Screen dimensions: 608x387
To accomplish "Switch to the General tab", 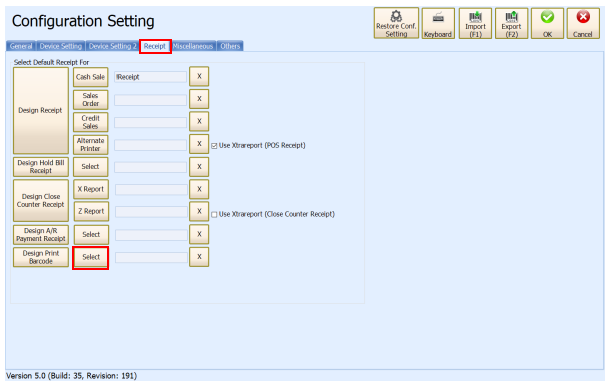I will coord(21,46).
